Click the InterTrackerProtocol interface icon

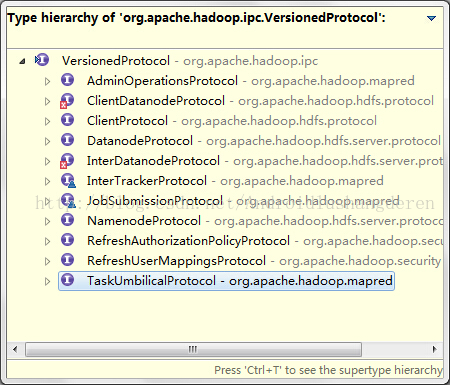[x=68, y=180]
